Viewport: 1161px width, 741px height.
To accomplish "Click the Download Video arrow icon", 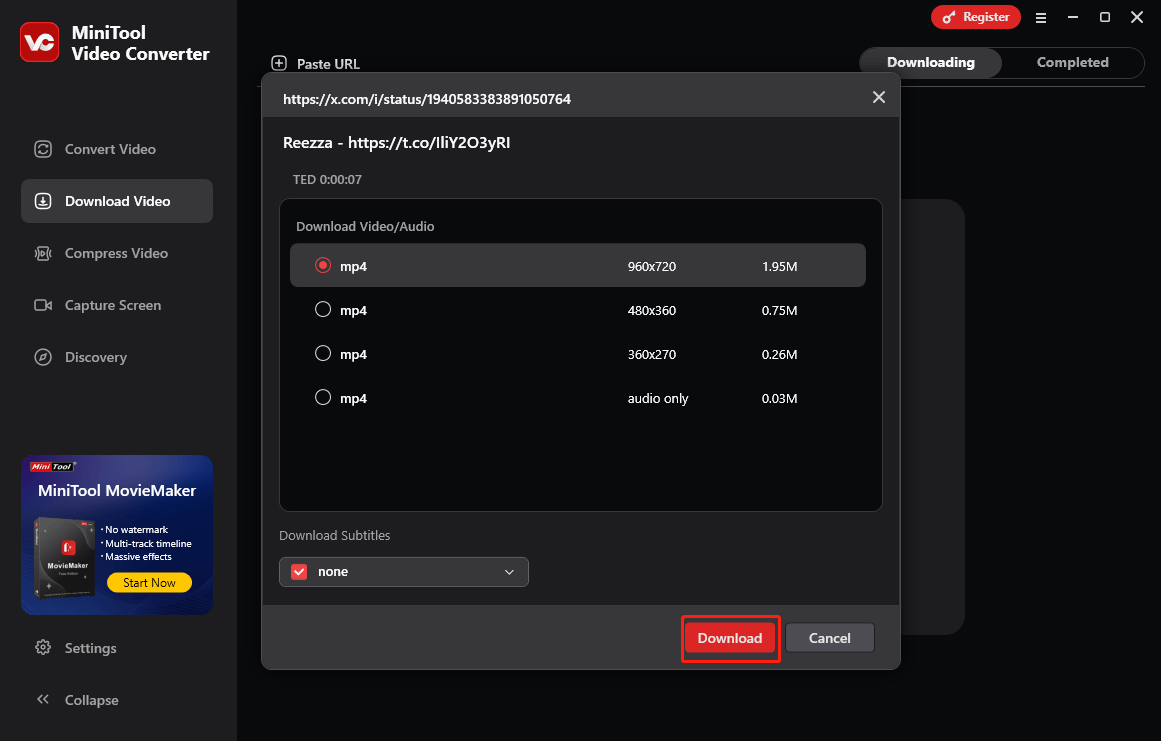I will click(x=43, y=201).
